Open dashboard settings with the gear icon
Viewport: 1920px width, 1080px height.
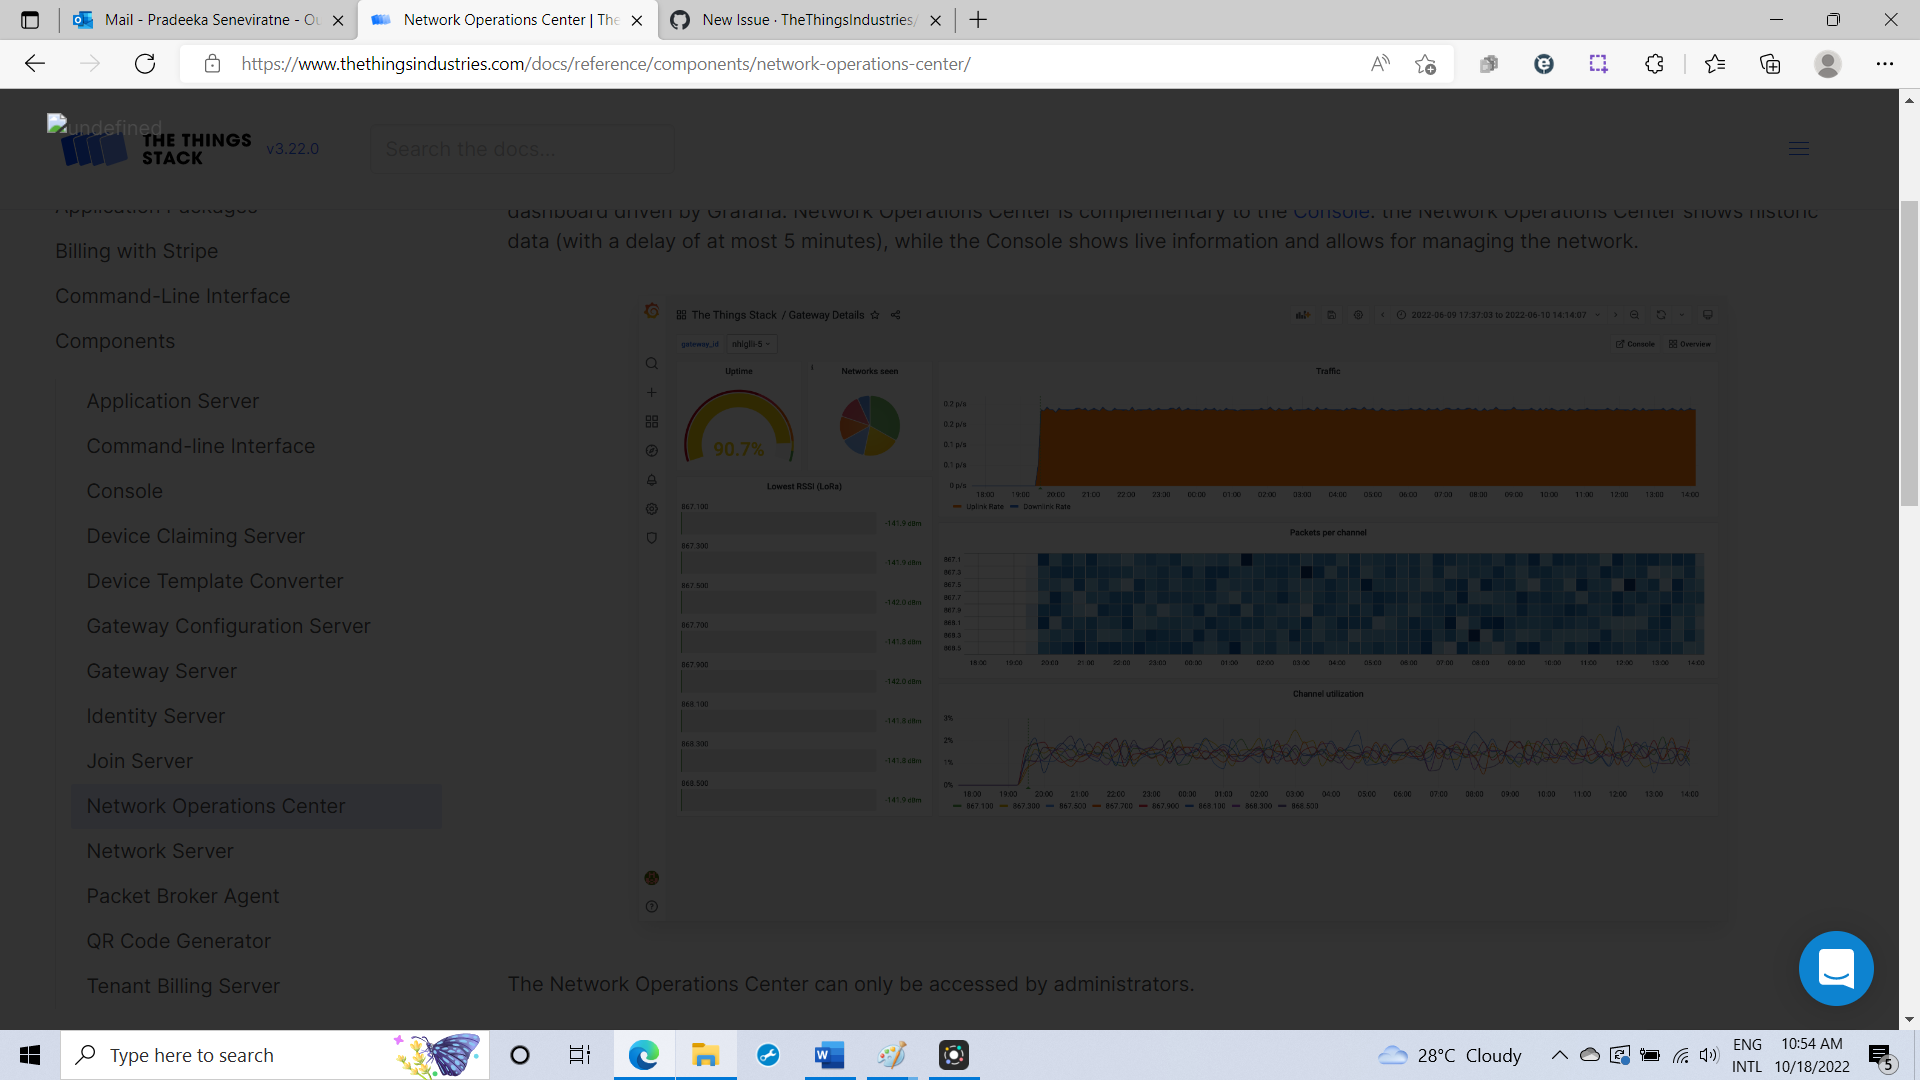pos(1359,315)
